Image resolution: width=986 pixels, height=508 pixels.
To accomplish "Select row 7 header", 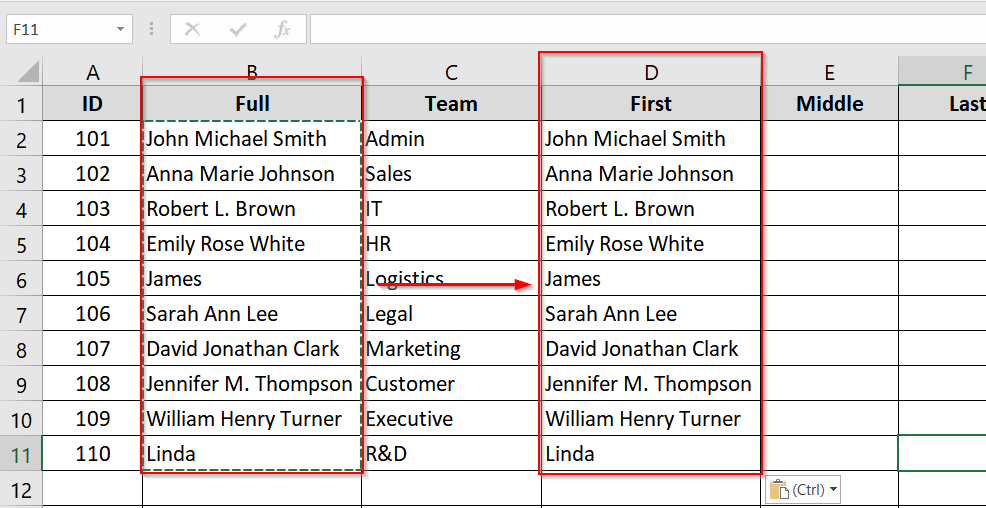I will tap(21, 314).
